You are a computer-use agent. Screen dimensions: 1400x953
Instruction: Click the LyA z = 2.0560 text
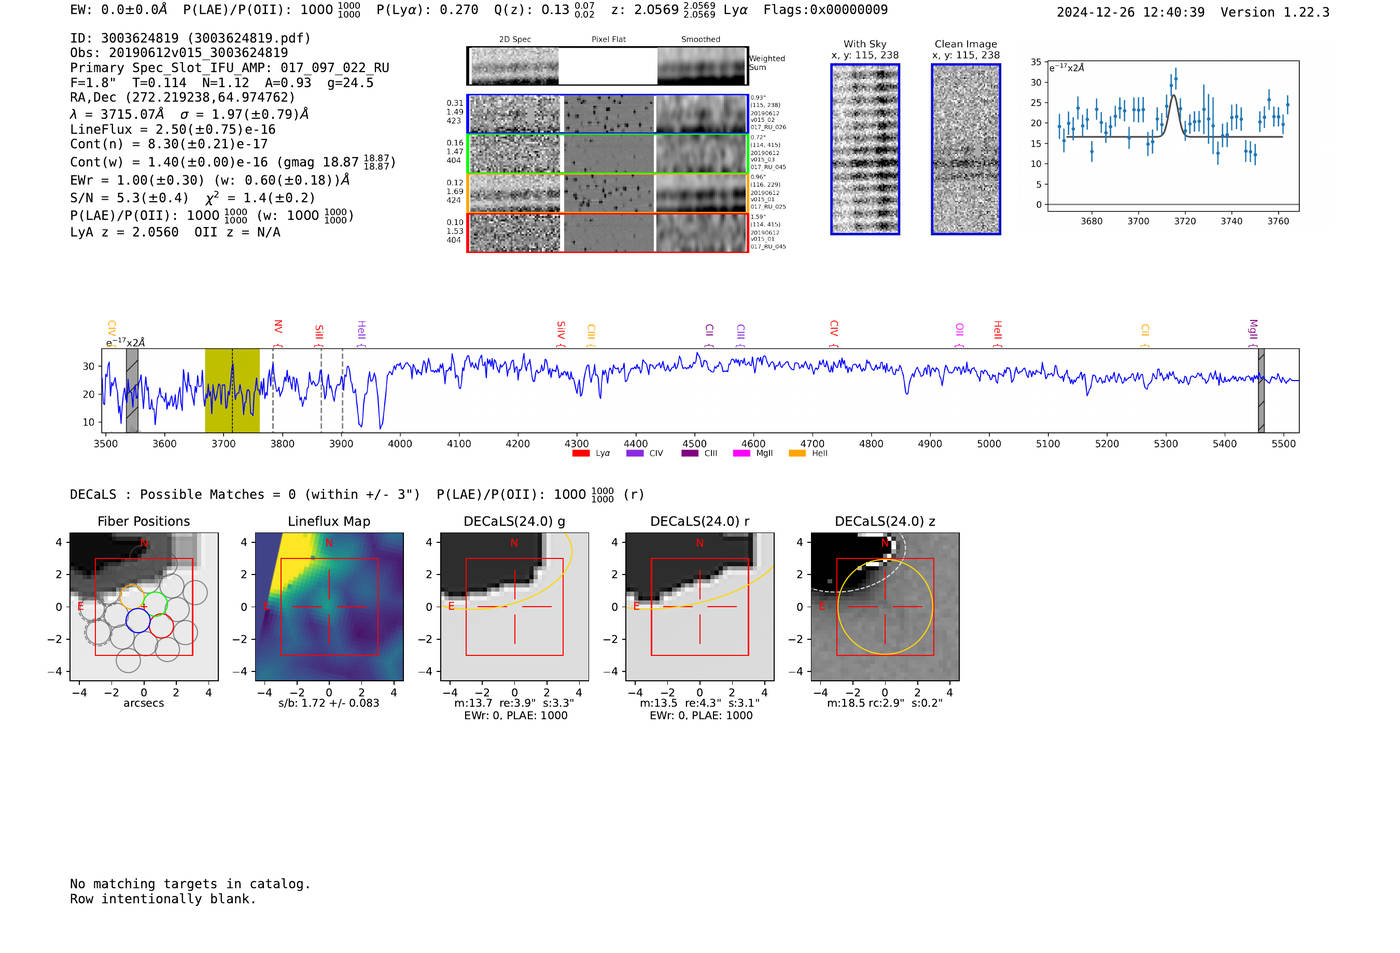(x=125, y=232)
